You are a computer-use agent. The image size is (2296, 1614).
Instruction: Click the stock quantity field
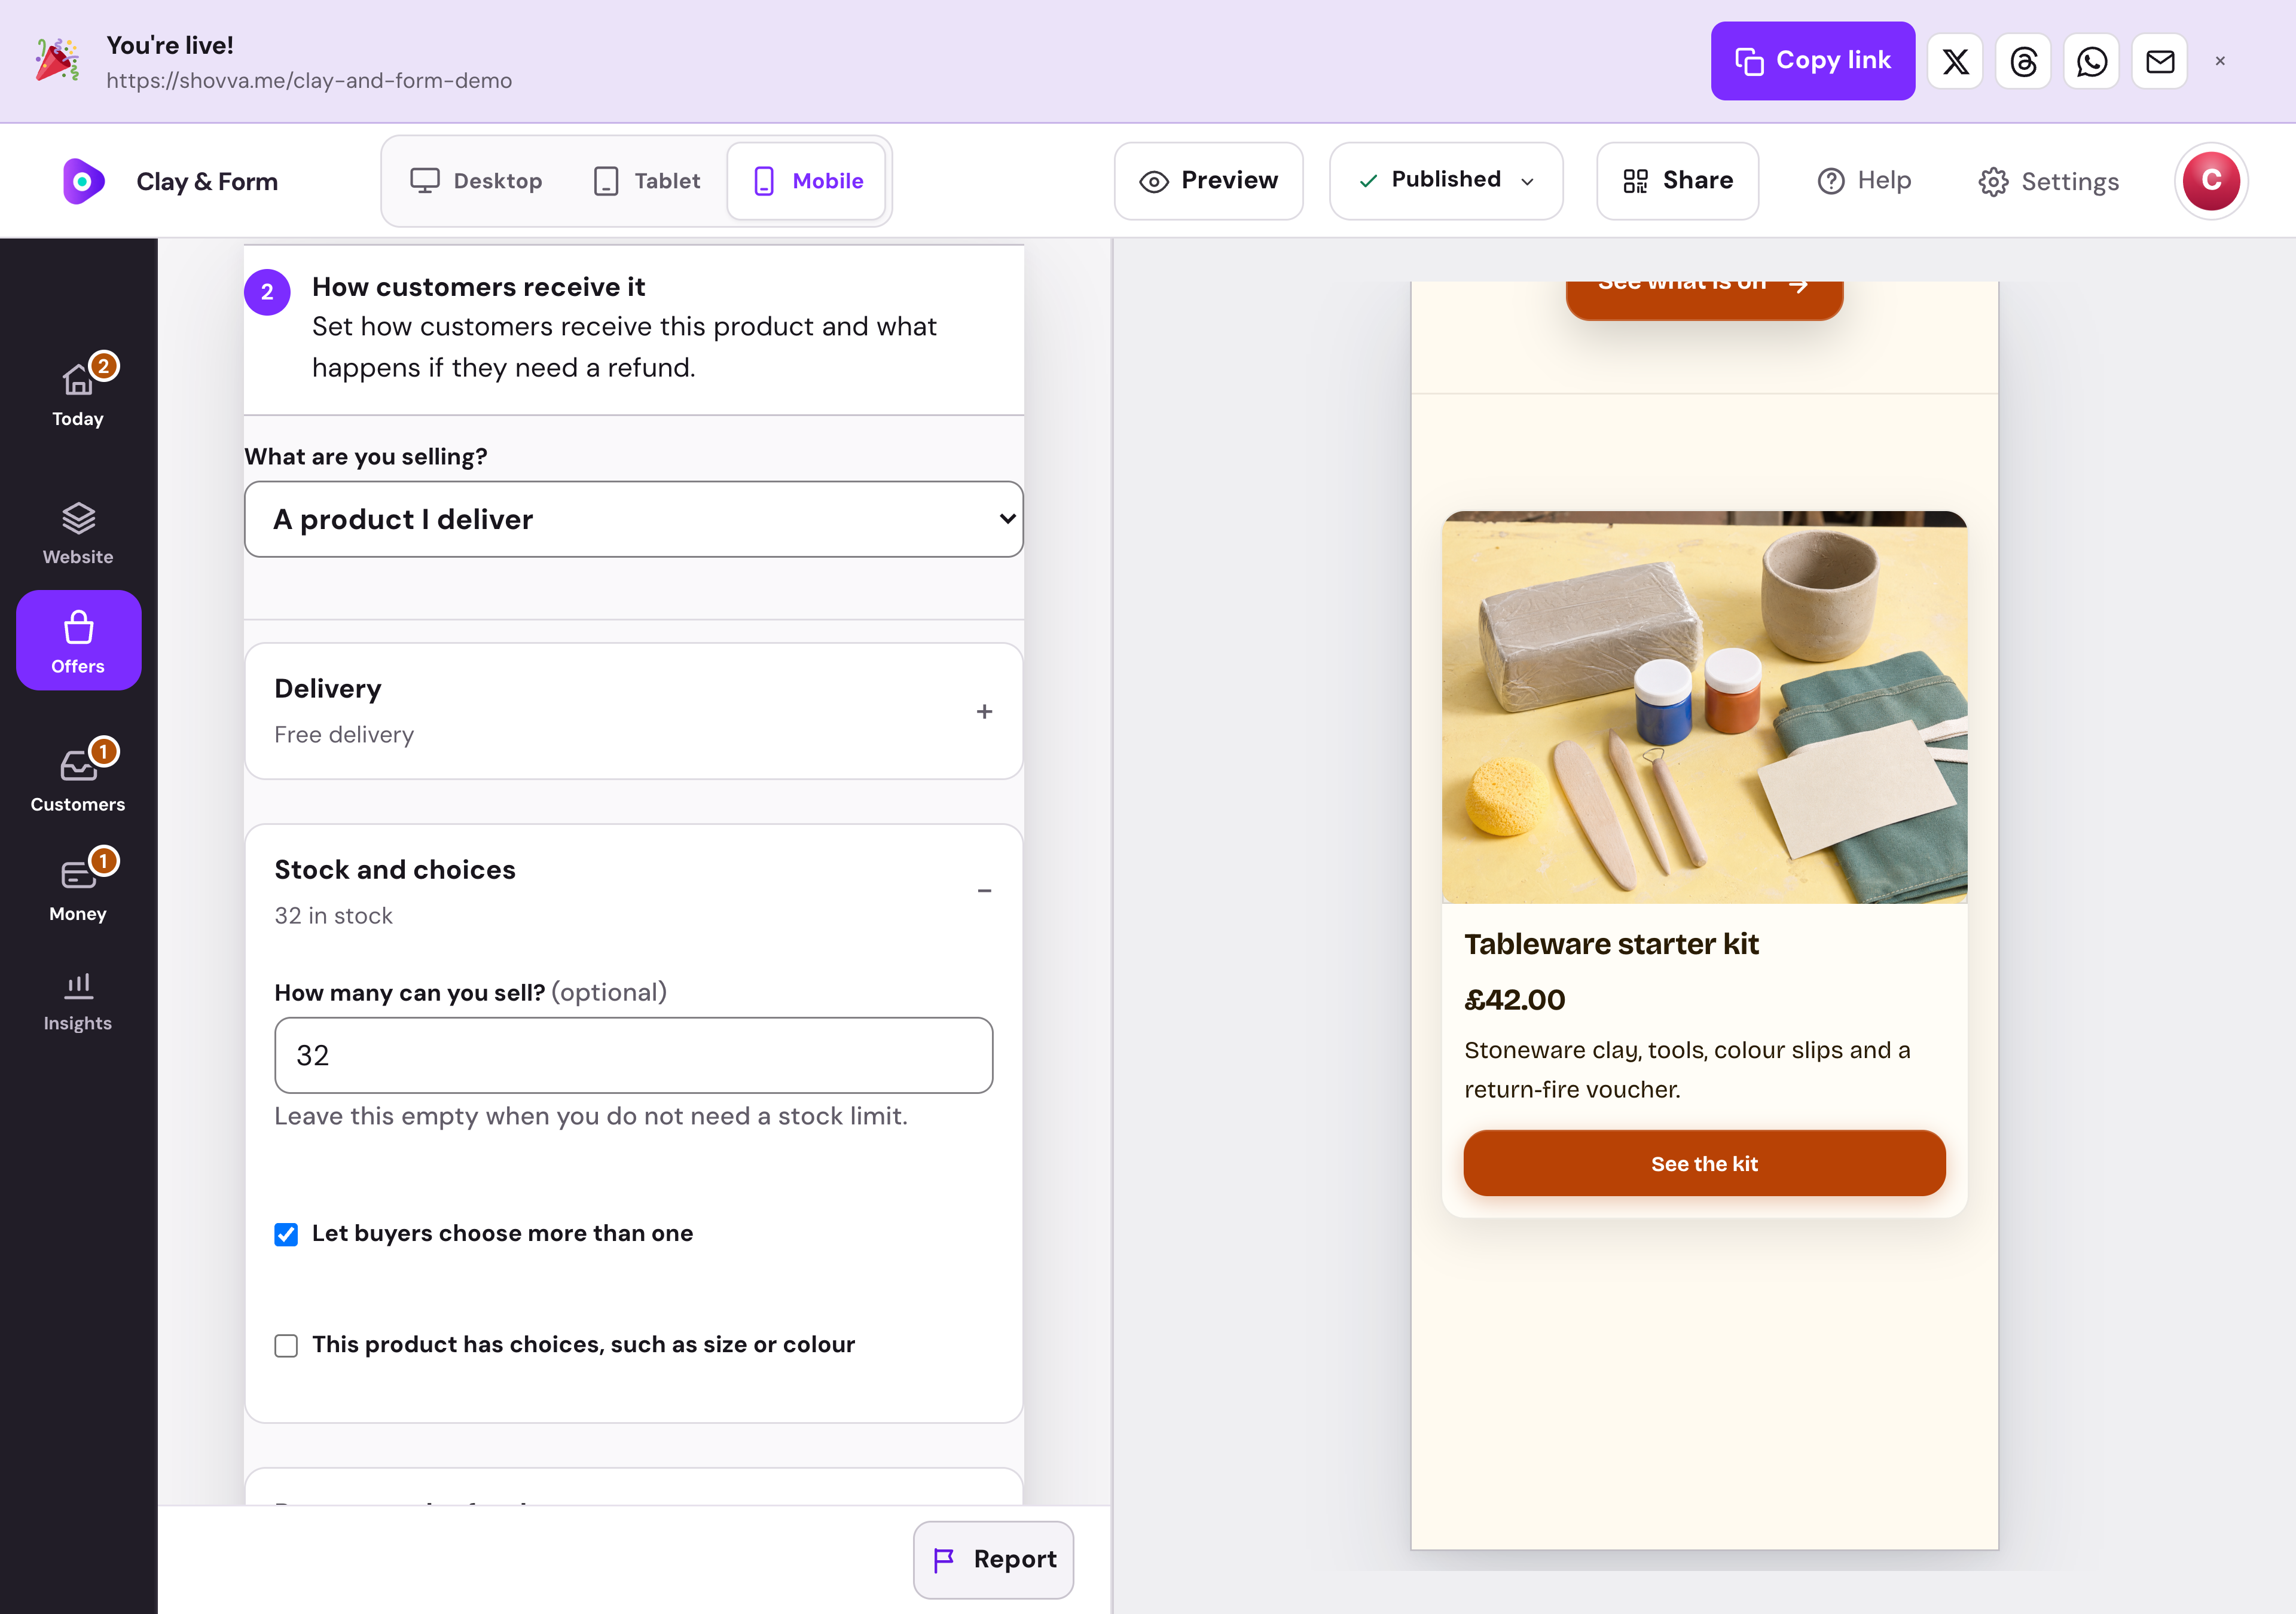pyautogui.click(x=634, y=1055)
